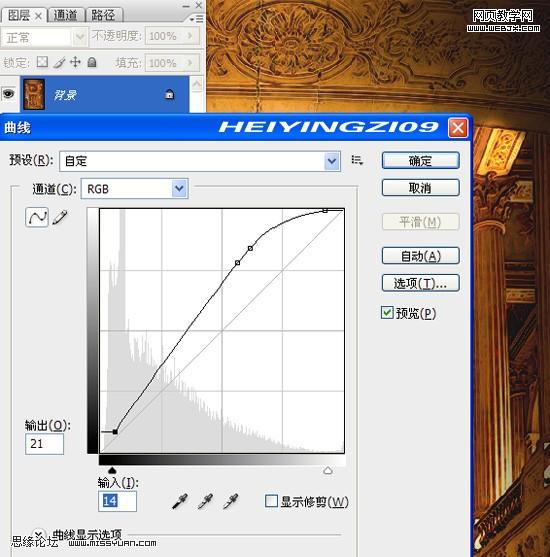Open the 不透明度 opacity slider arrow
550x557 pixels.
click(x=190, y=36)
